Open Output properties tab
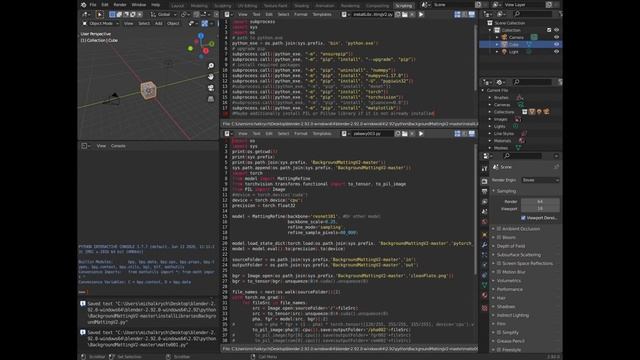 [484, 191]
